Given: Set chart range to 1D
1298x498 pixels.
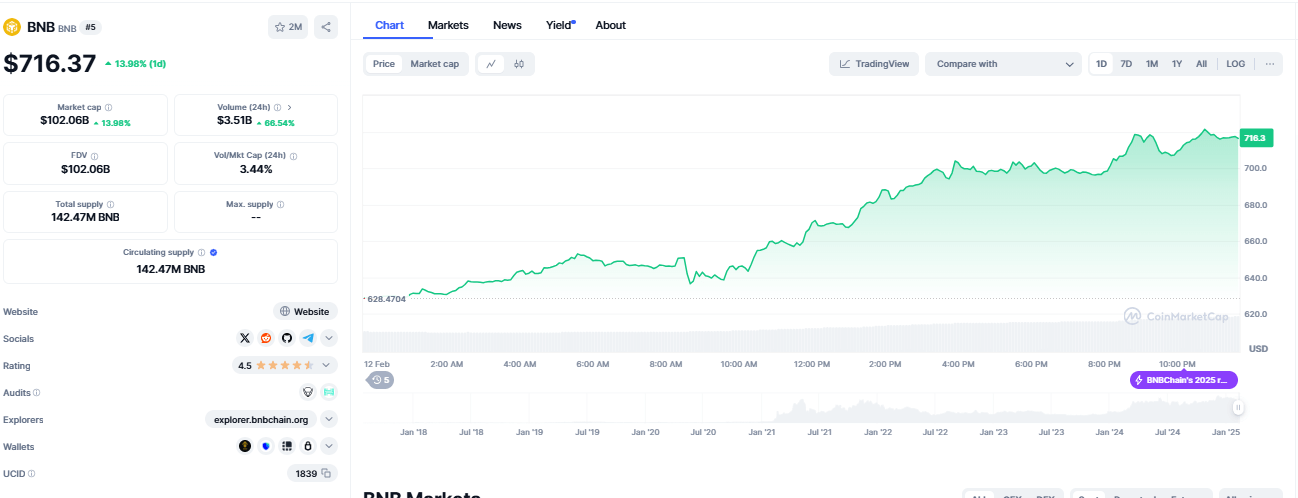Looking at the screenshot, I should pos(1101,64).
